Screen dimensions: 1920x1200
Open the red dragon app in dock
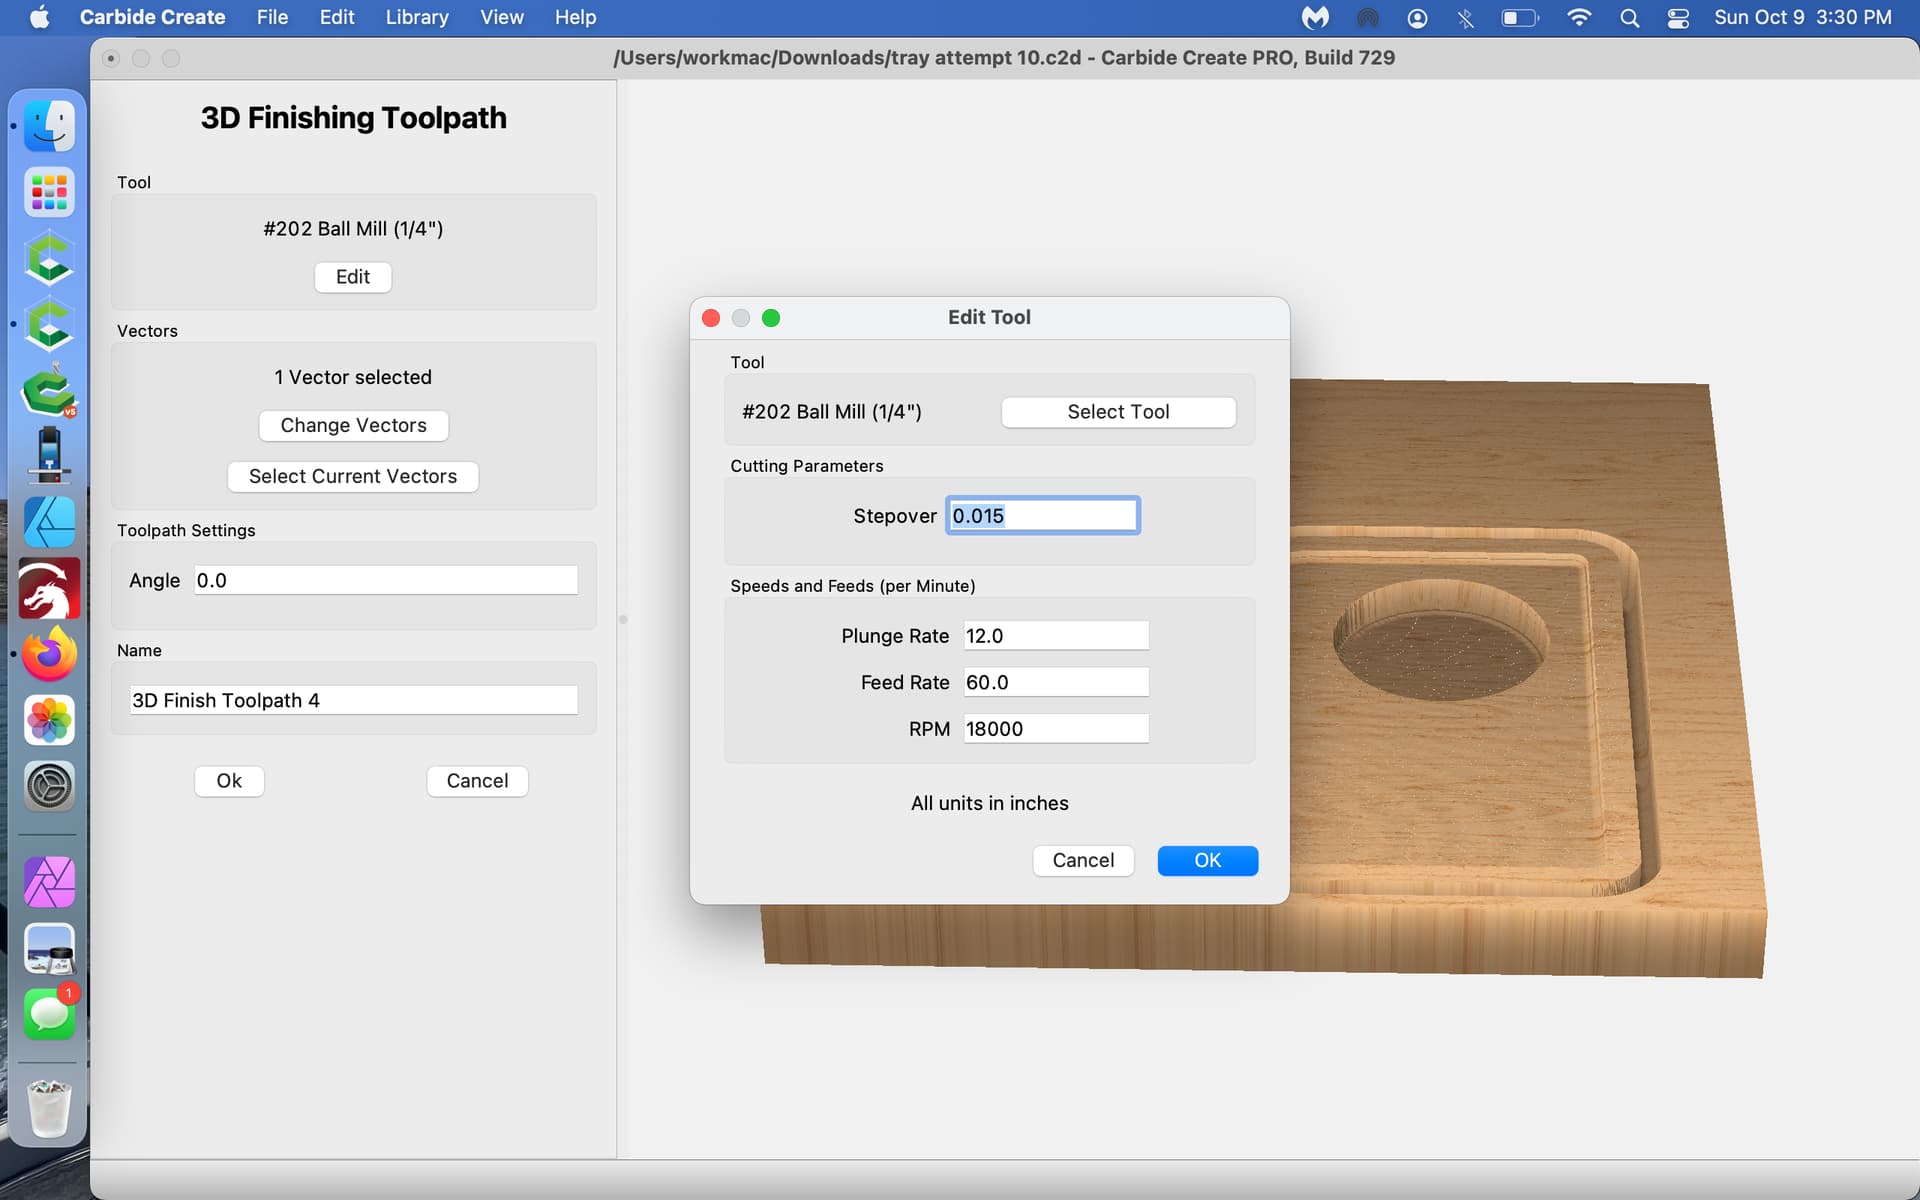point(49,588)
